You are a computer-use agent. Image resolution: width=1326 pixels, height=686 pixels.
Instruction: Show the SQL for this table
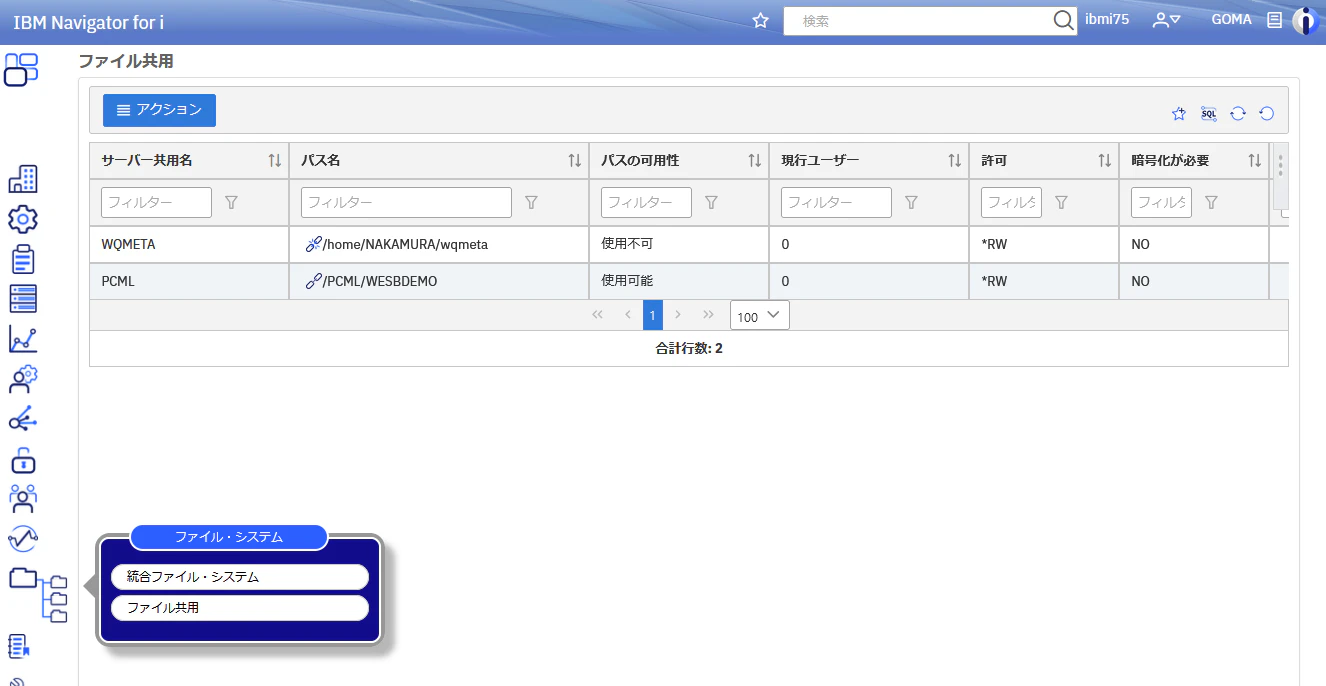(1208, 113)
